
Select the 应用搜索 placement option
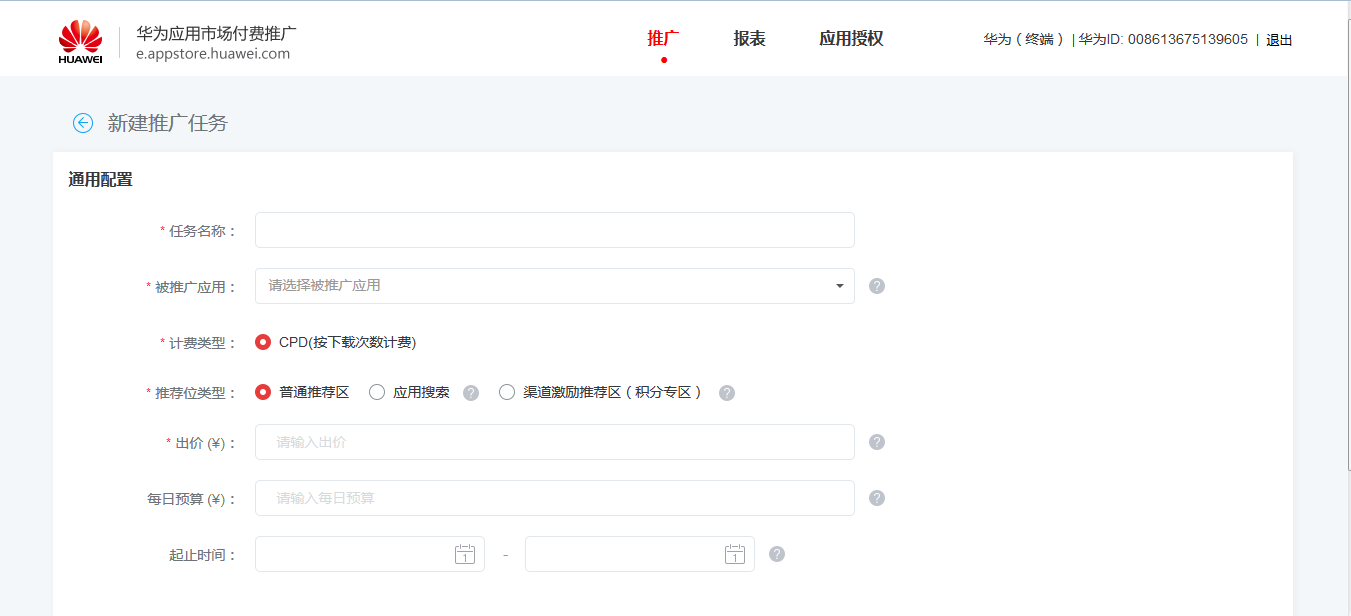tap(376, 392)
